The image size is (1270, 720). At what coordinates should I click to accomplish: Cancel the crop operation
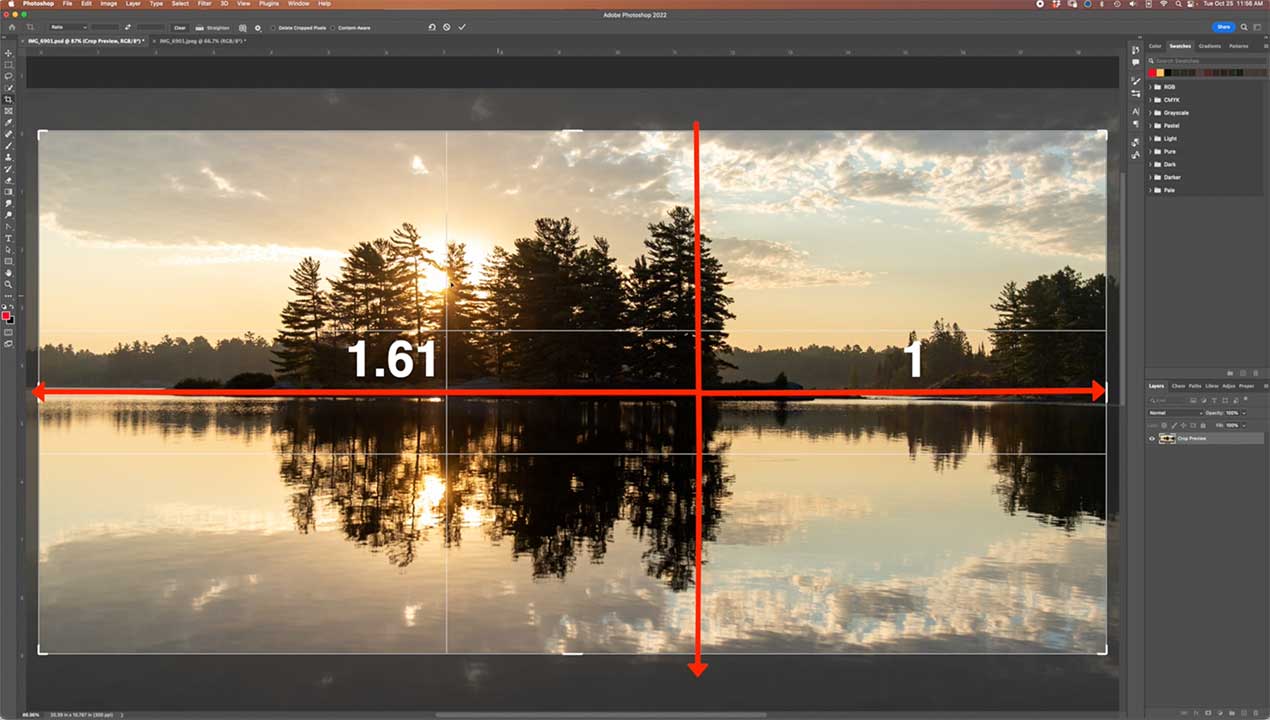pos(446,27)
